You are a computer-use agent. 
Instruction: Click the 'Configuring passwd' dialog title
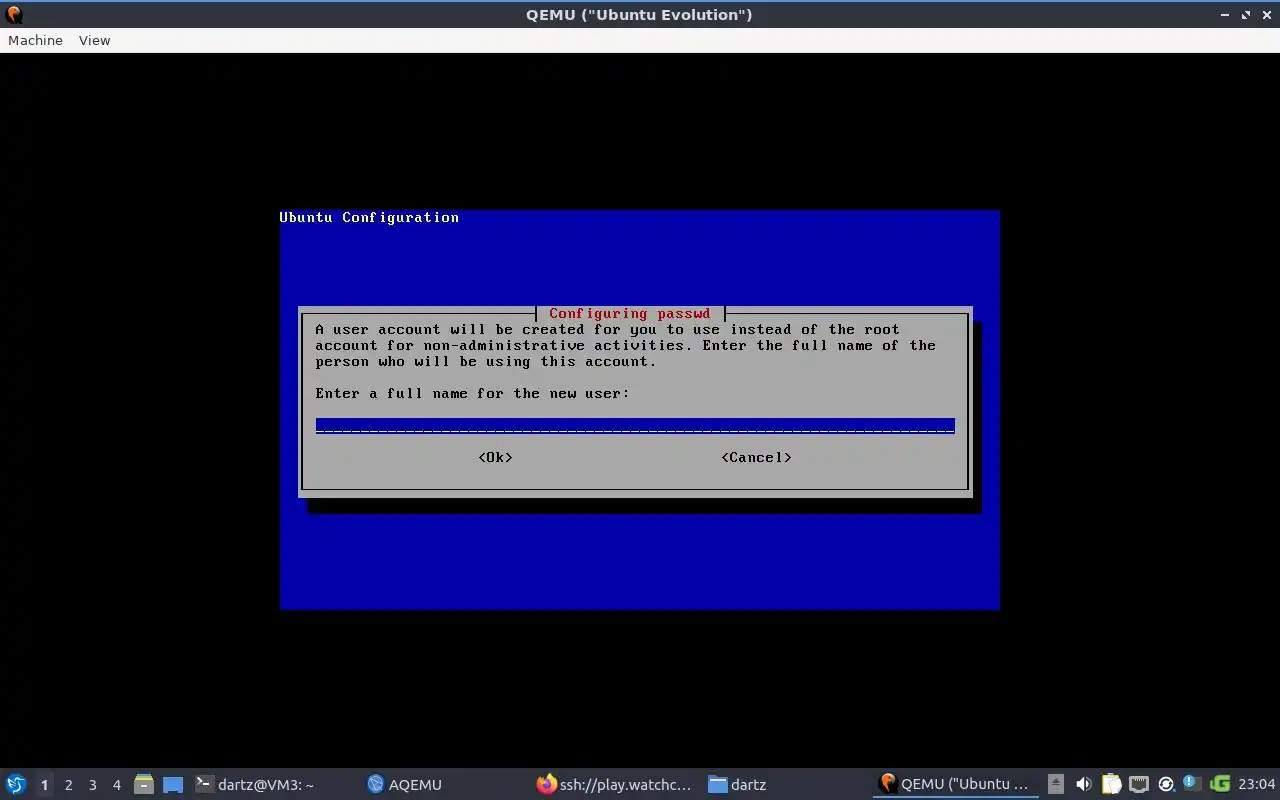629,313
